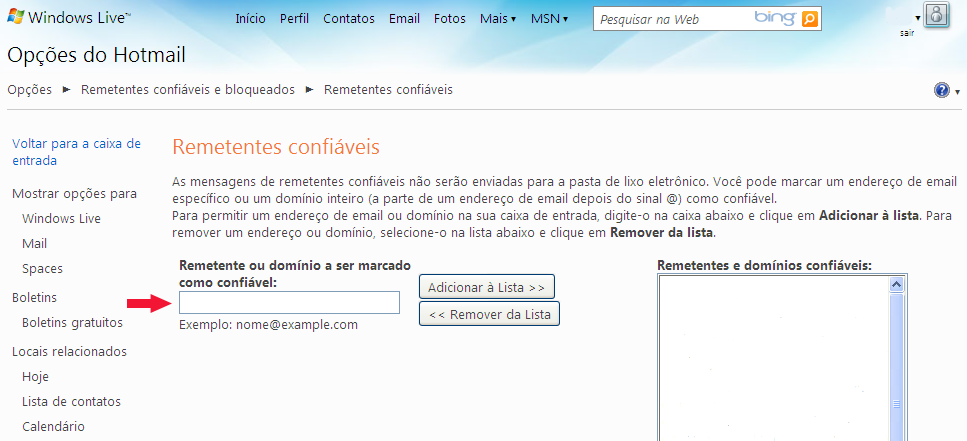
Task: Click Voltar para a caixa de entrada
Action: [76, 152]
